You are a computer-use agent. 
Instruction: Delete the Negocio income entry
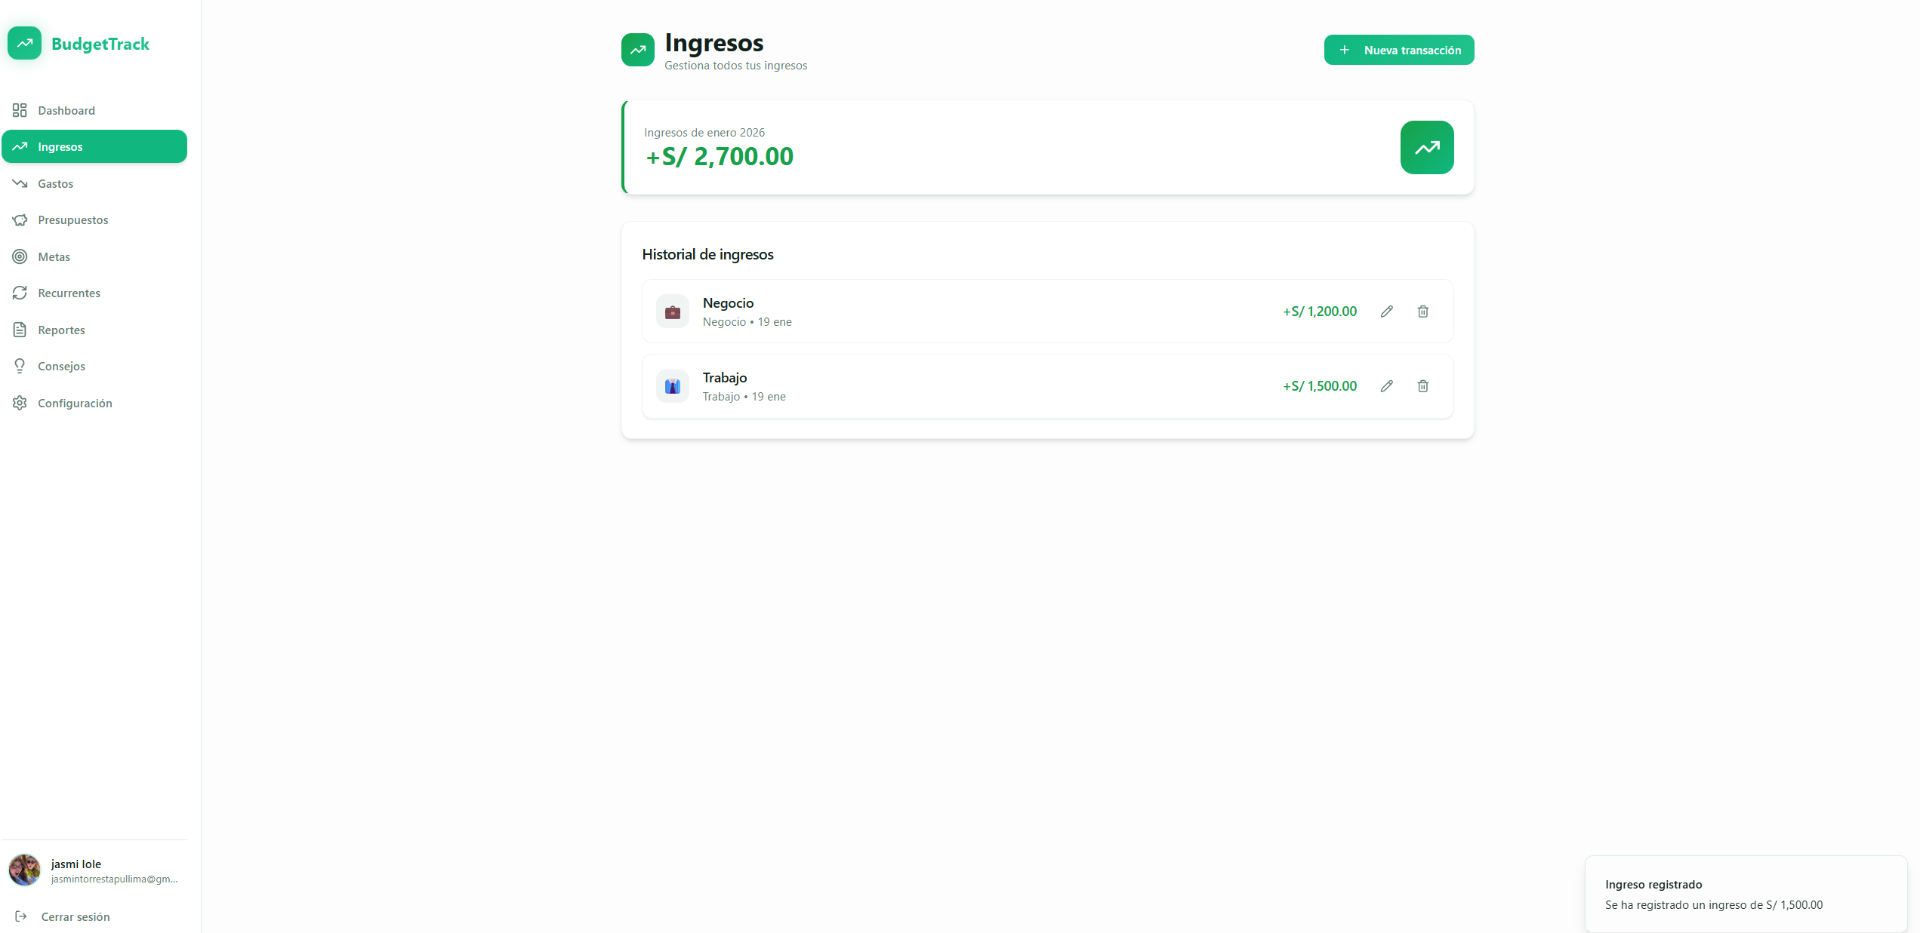1423,311
